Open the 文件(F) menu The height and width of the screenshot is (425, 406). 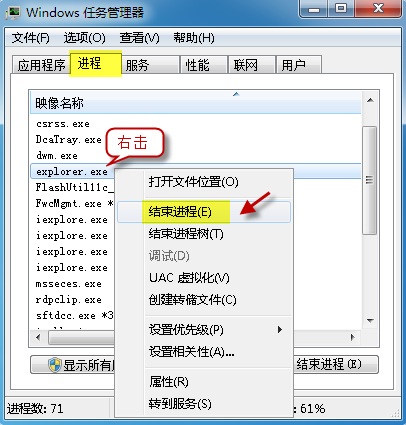31,38
